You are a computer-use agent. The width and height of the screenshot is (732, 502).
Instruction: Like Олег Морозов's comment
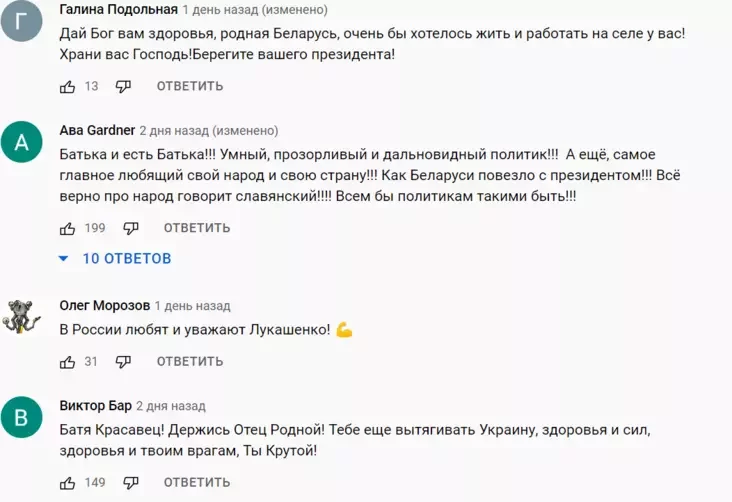click(x=68, y=361)
